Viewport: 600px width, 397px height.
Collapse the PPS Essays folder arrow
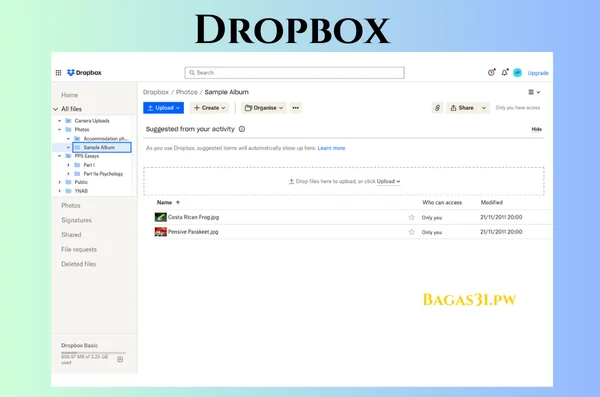pos(60,156)
